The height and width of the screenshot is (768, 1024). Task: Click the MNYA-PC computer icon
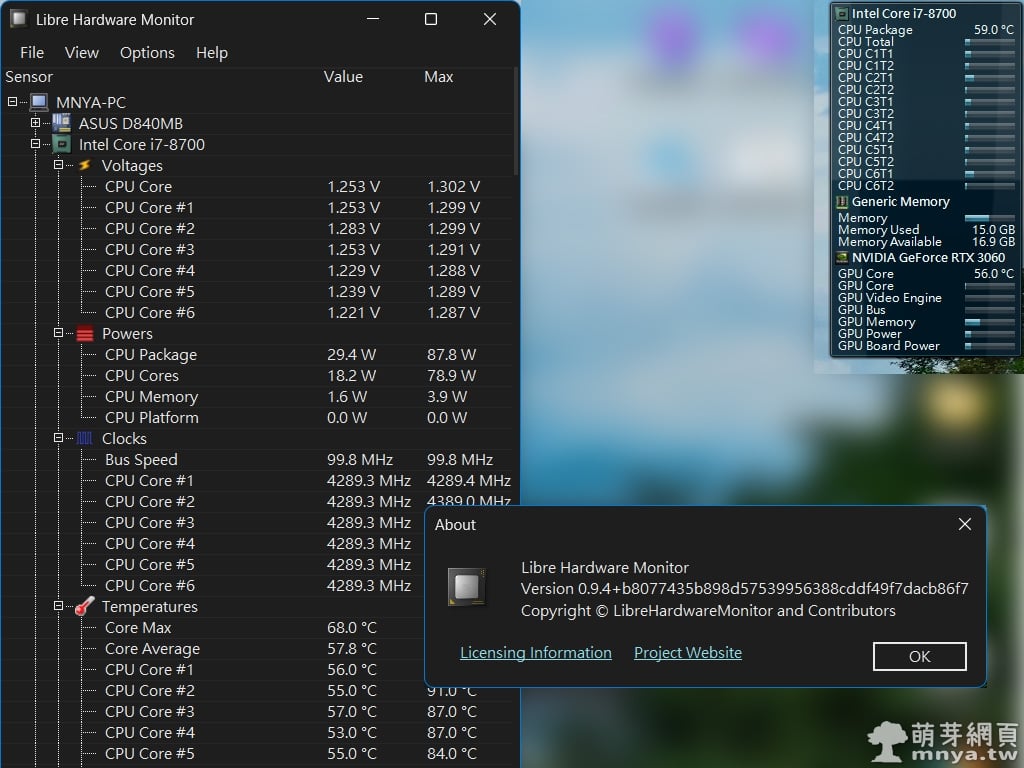click(x=40, y=101)
